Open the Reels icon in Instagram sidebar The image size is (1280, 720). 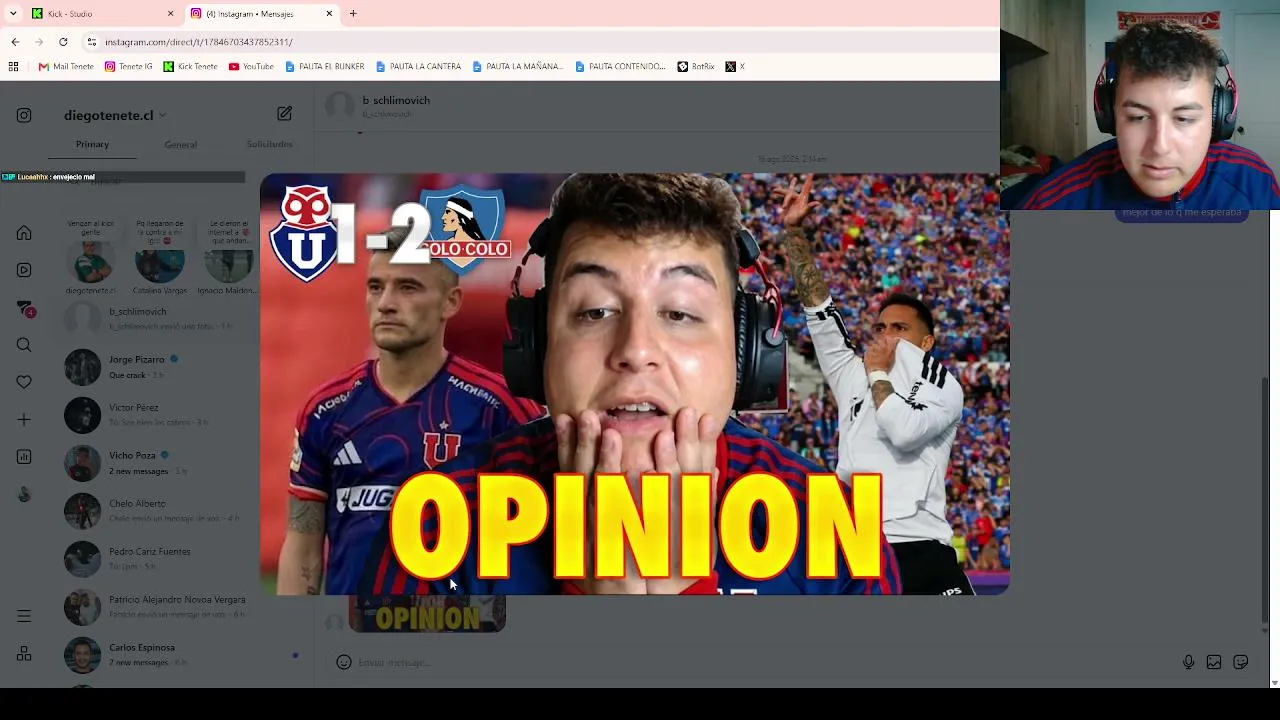pyautogui.click(x=24, y=270)
